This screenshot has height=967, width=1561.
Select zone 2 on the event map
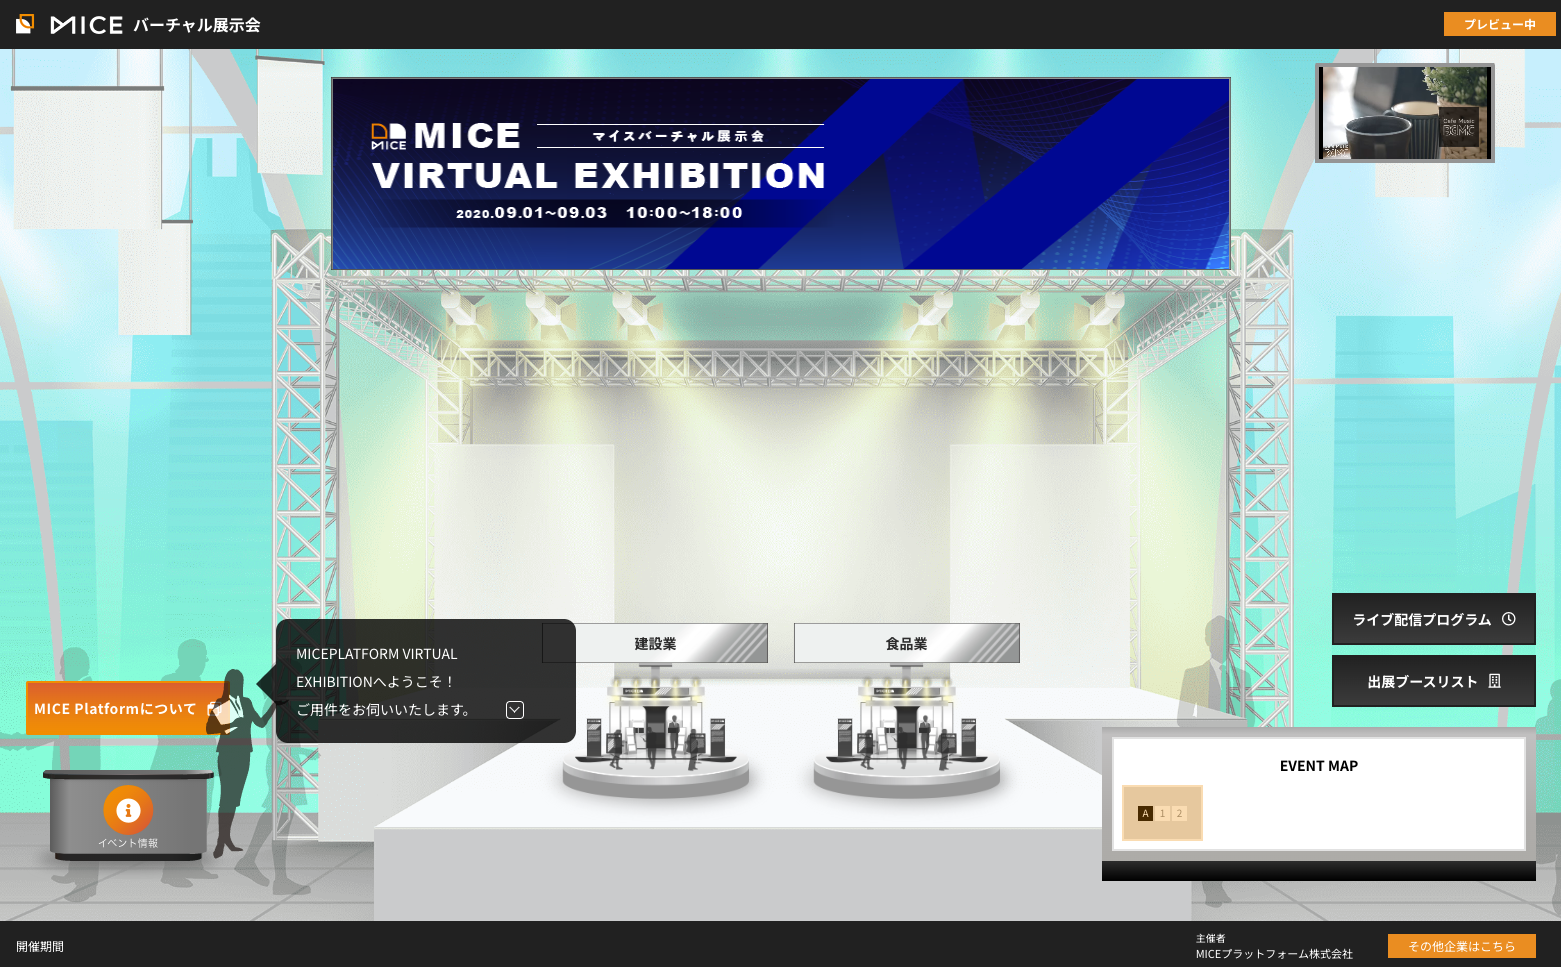tap(1180, 813)
